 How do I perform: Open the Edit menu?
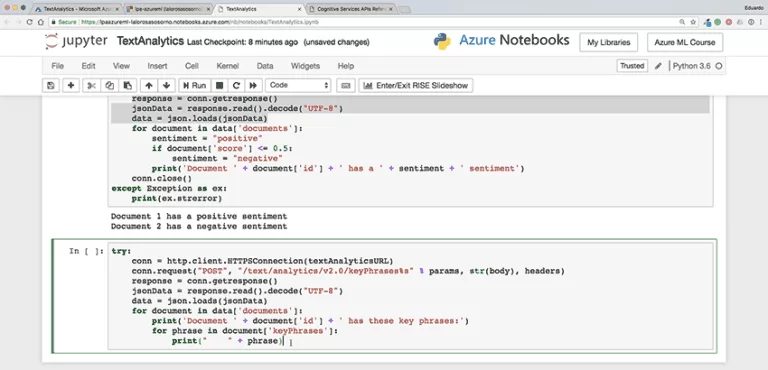[88, 66]
